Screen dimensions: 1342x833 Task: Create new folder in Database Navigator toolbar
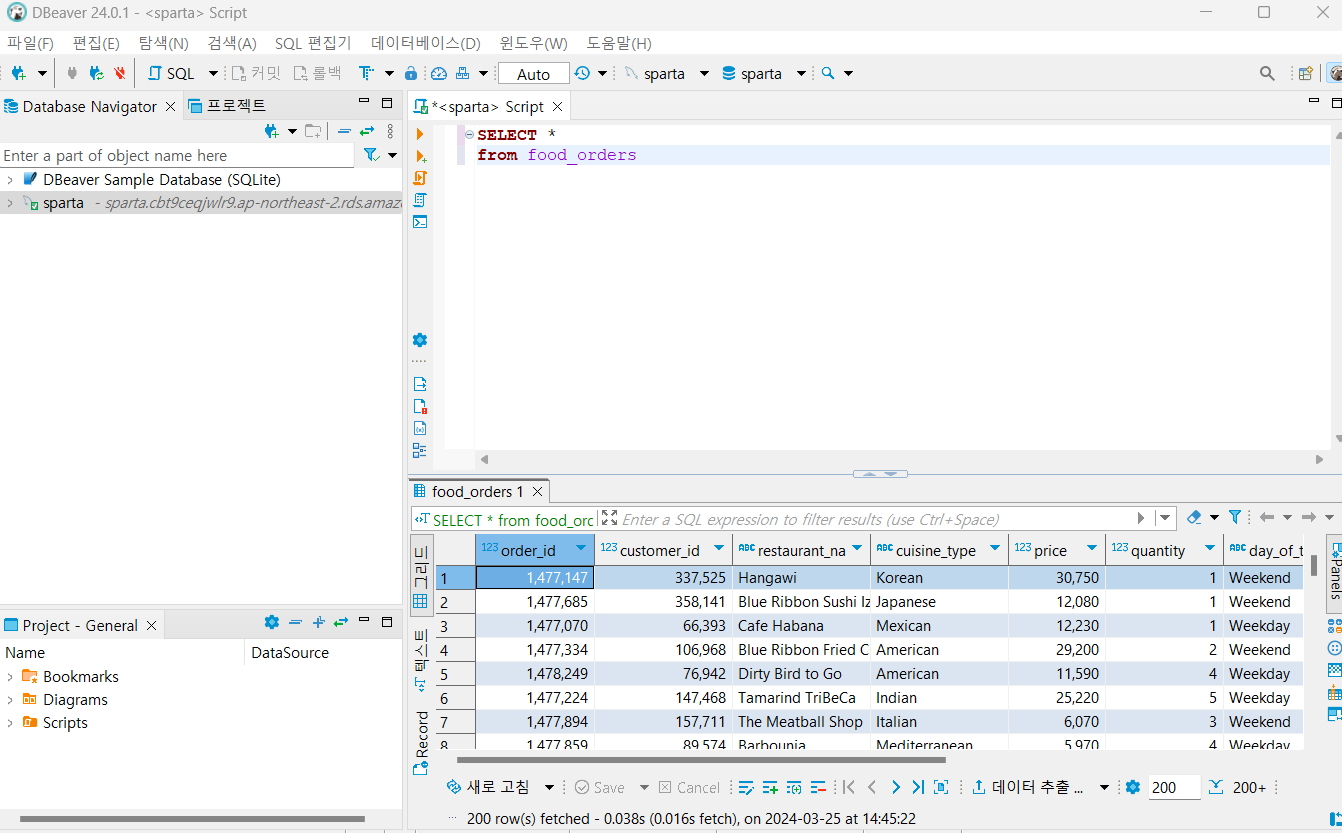coord(313,131)
